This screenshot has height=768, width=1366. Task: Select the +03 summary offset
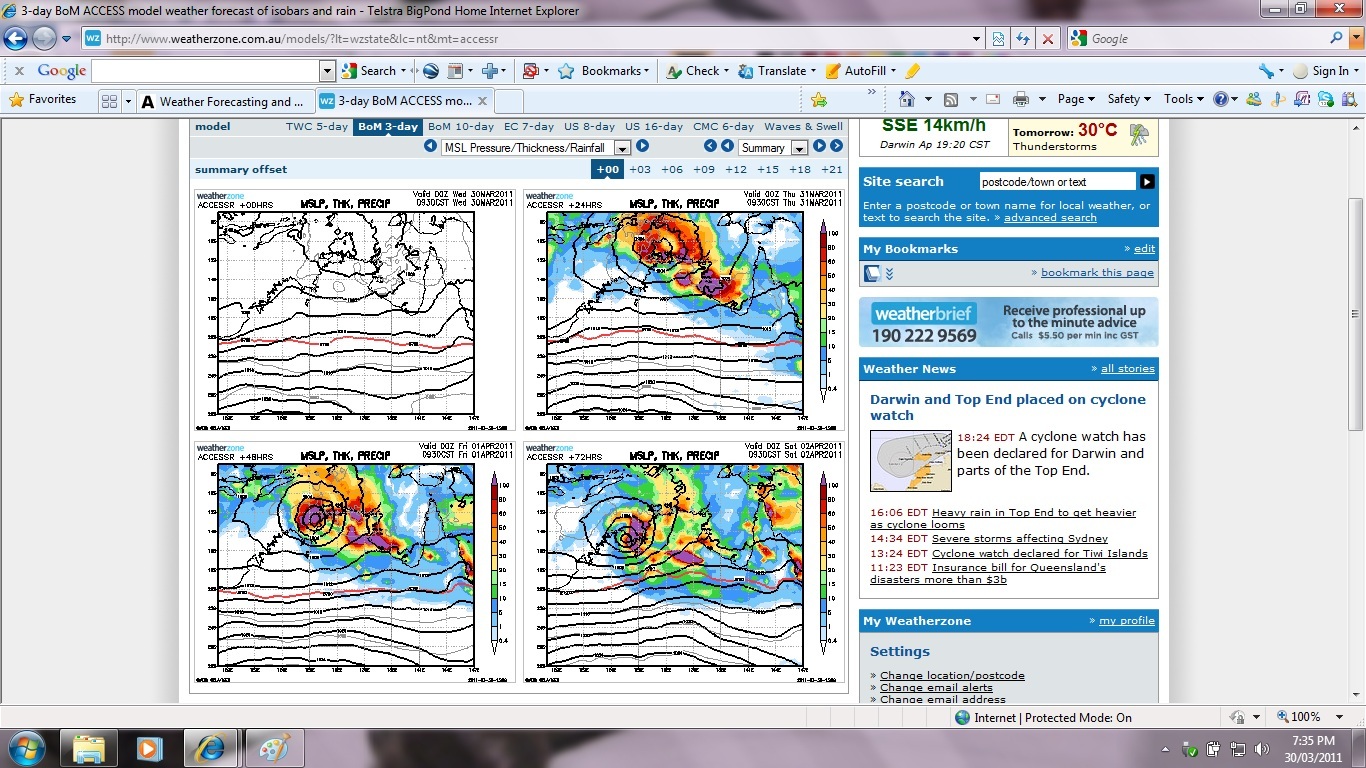pos(640,170)
